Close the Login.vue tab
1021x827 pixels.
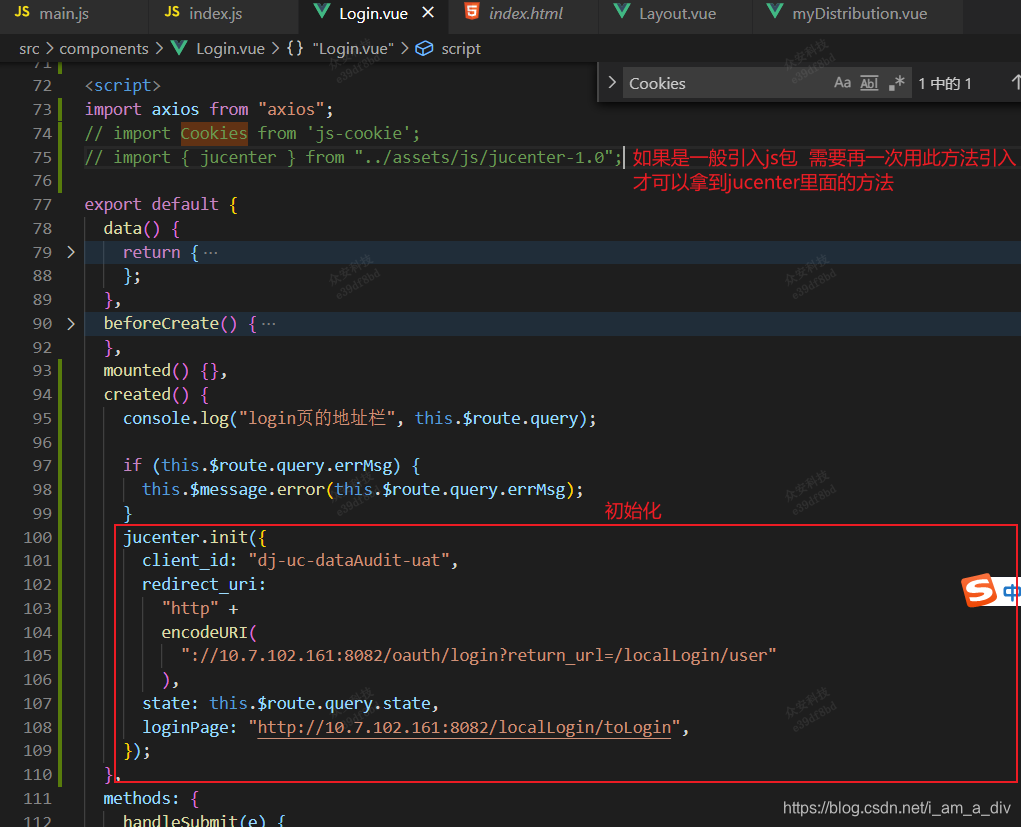point(428,12)
